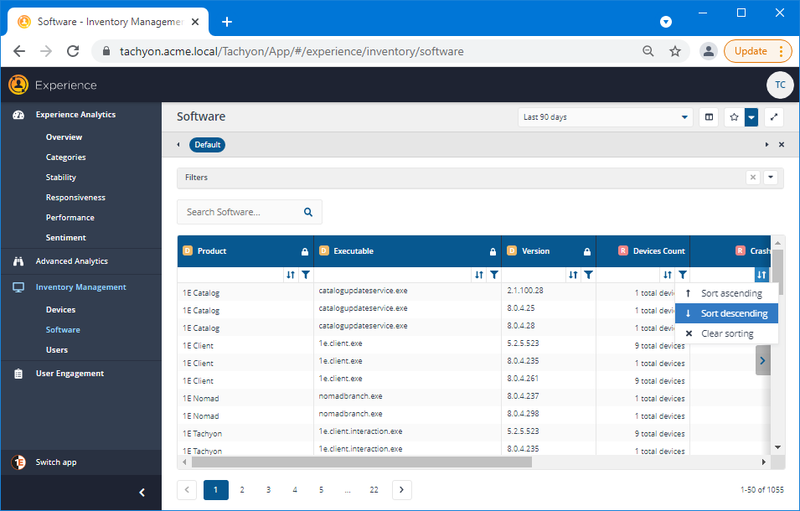Select the Default view tab

tap(207, 145)
